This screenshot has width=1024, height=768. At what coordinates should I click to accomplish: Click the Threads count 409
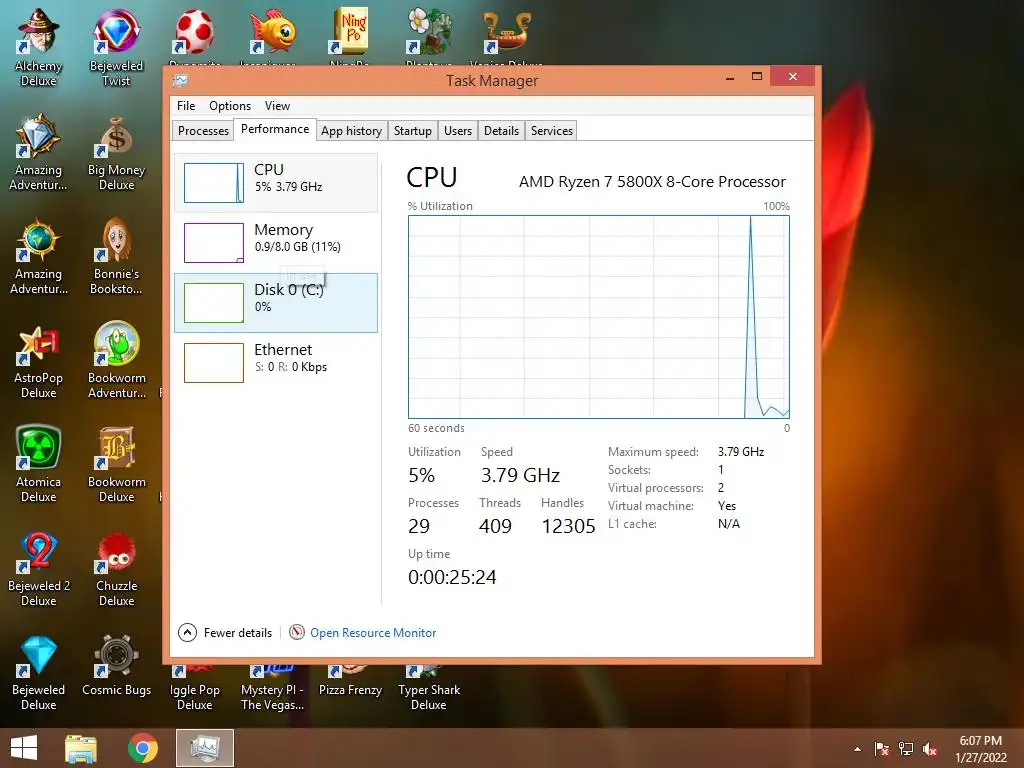click(x=496, y=526)
